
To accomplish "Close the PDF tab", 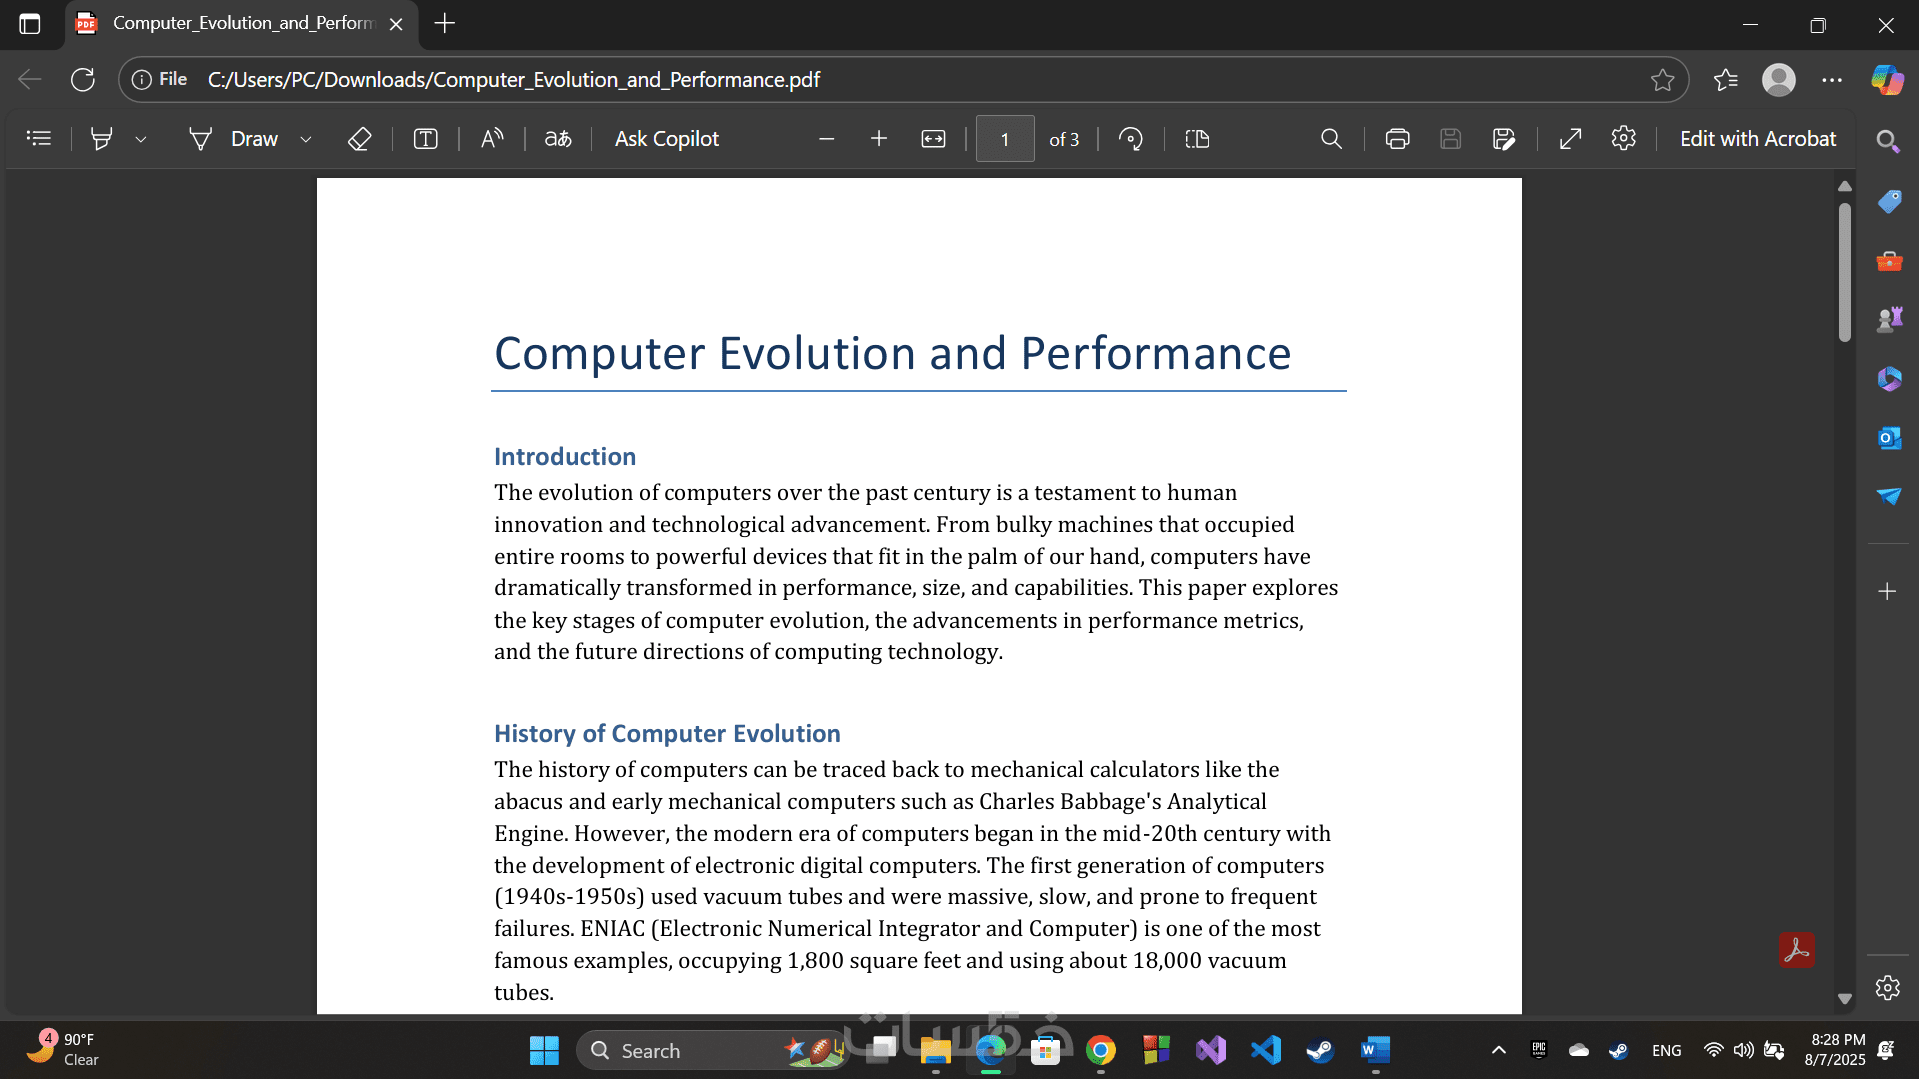I will click(x=396, y=24).
